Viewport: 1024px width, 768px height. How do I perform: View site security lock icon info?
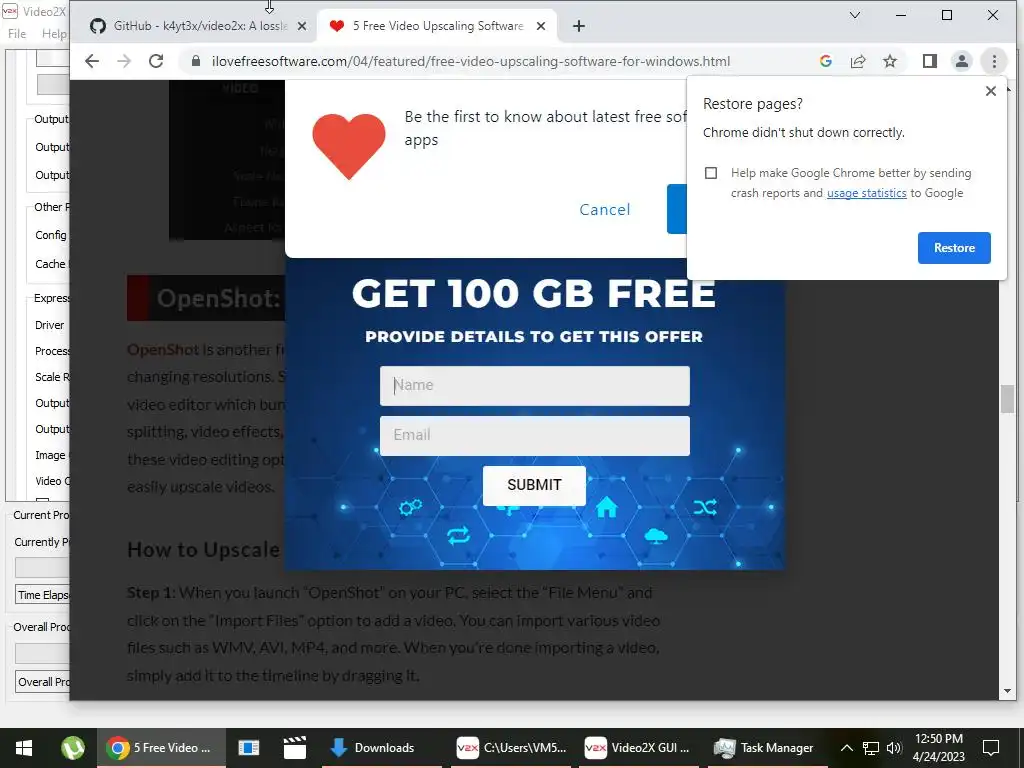pyautogui.click(x=195, y=61)
